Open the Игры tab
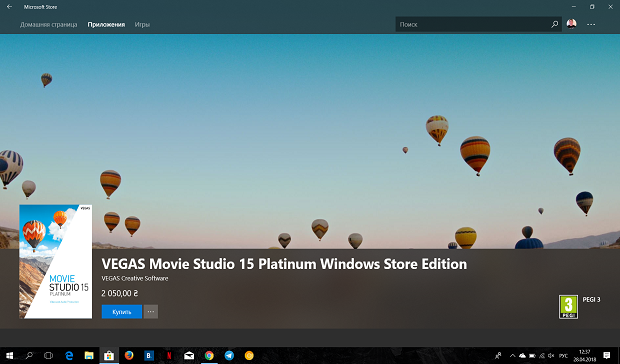 coord(142,25)
